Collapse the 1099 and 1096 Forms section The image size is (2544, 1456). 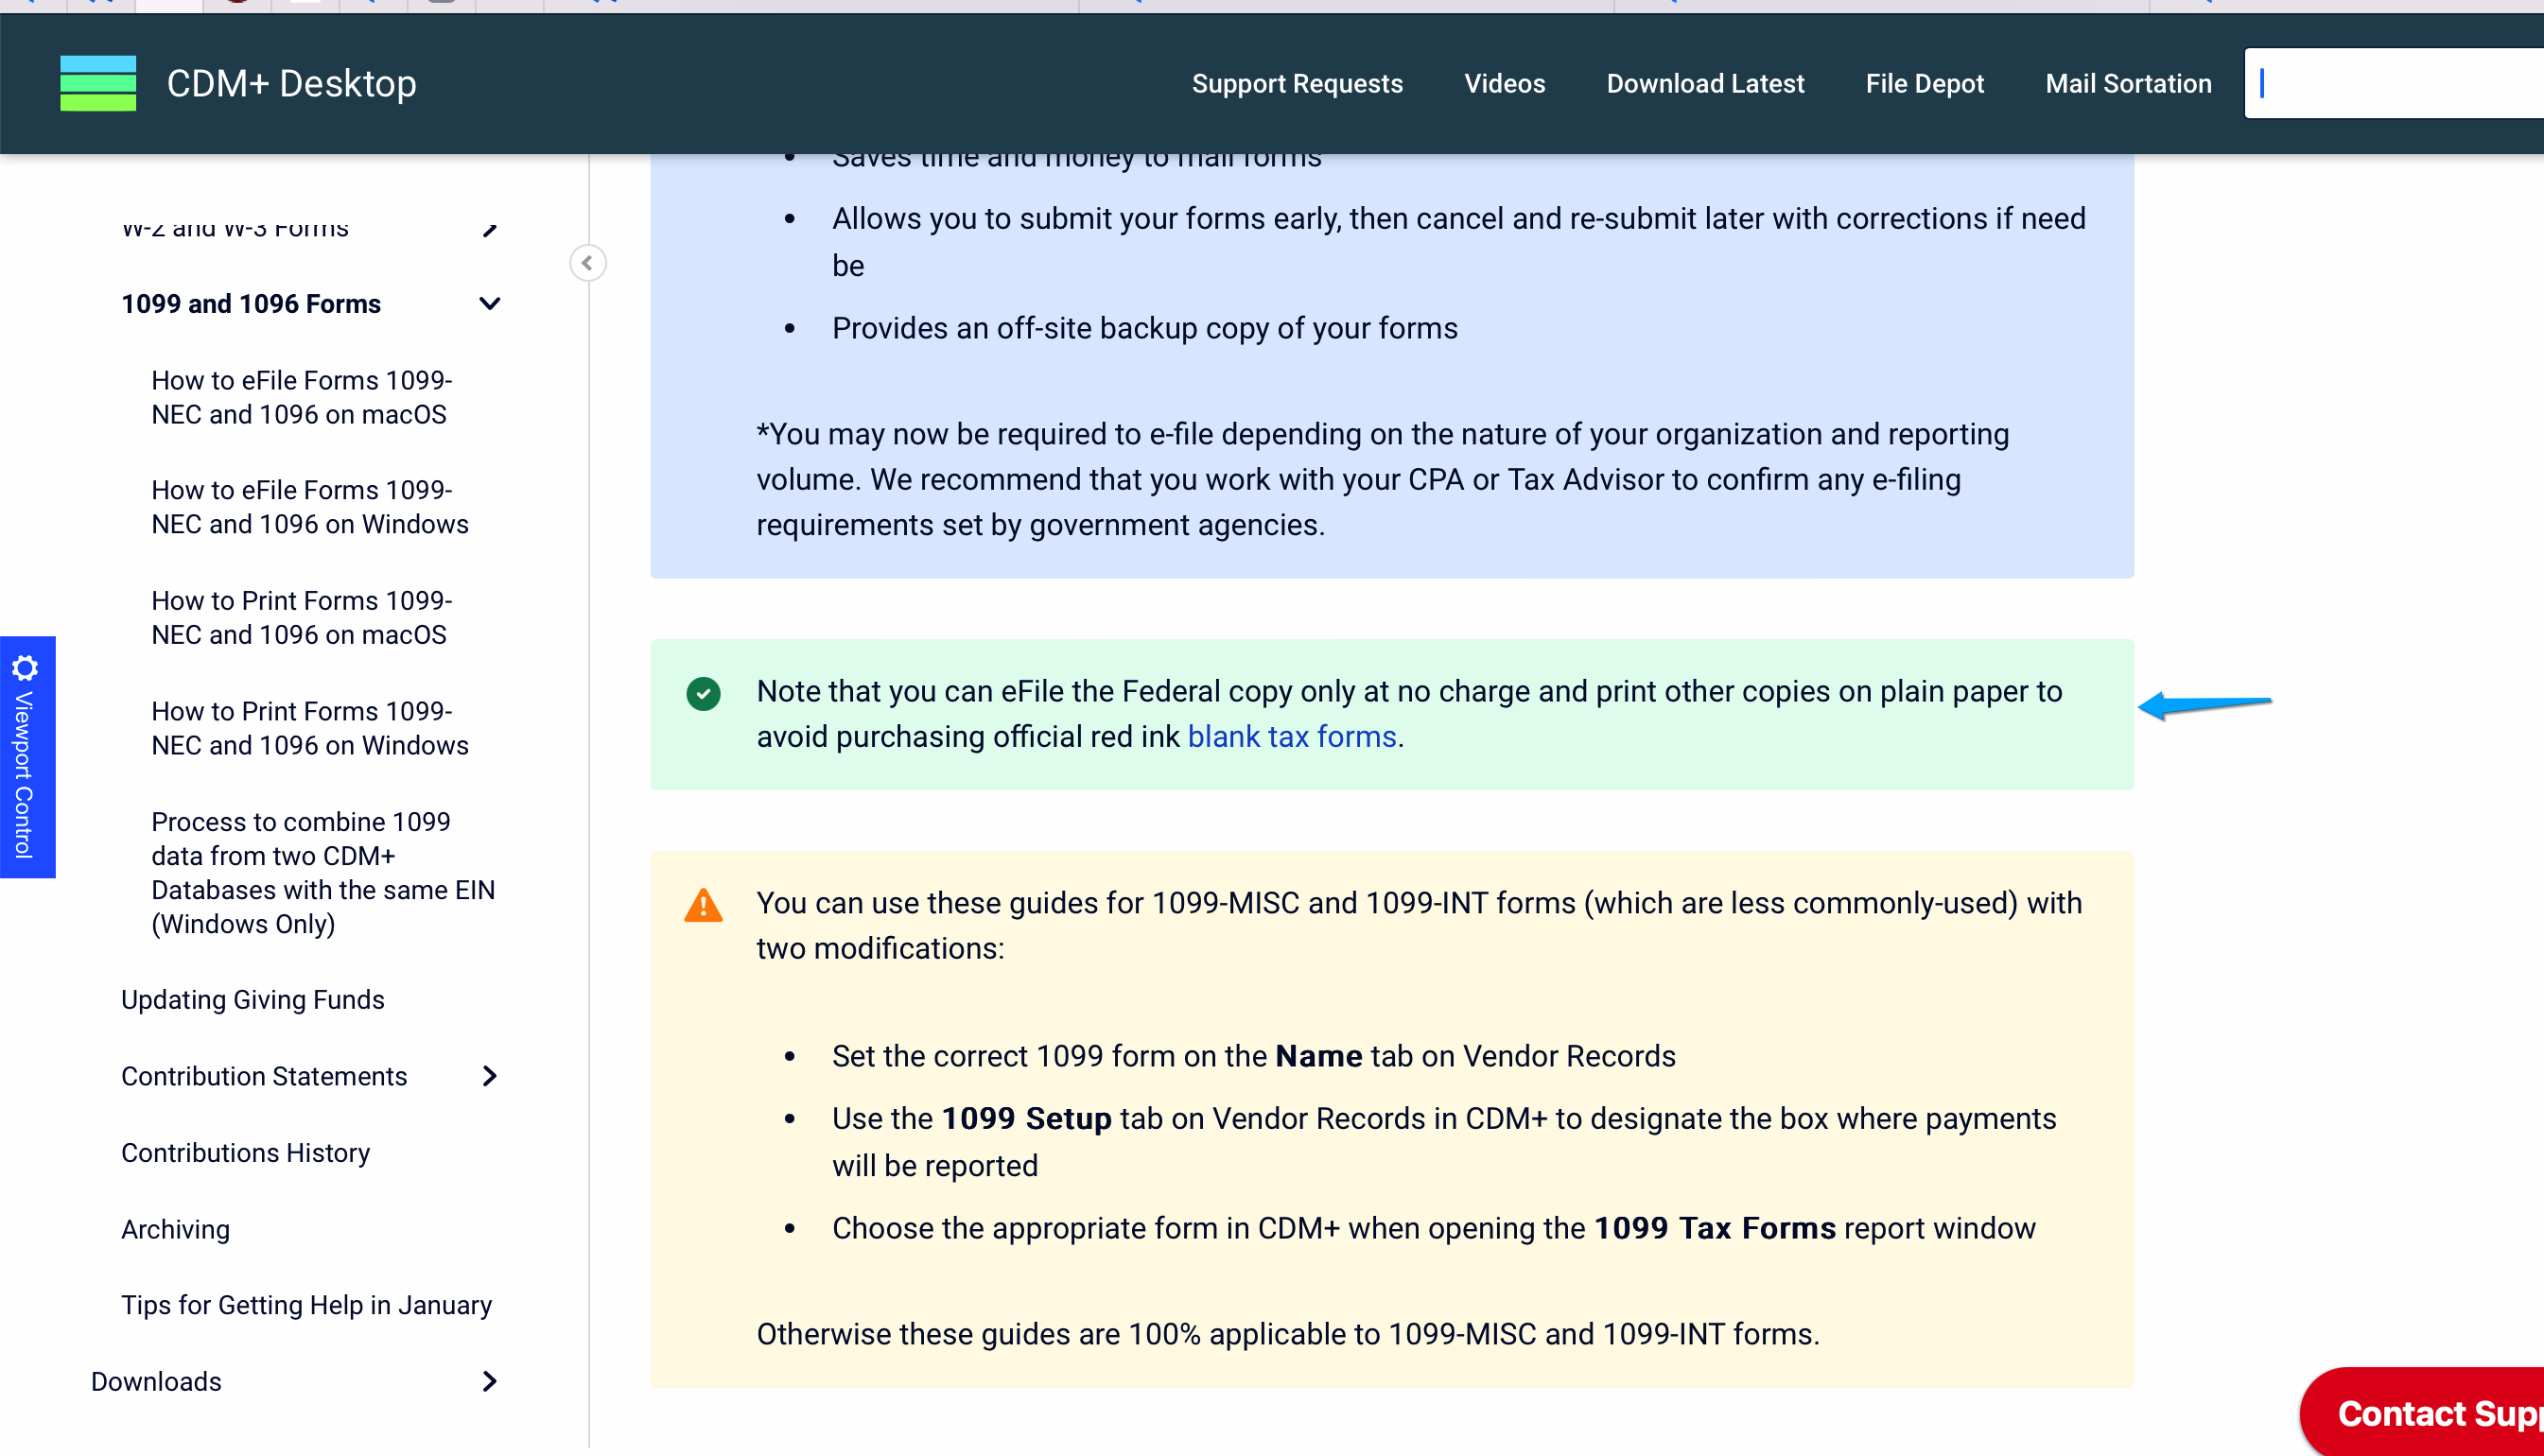(x=489, y=303)
